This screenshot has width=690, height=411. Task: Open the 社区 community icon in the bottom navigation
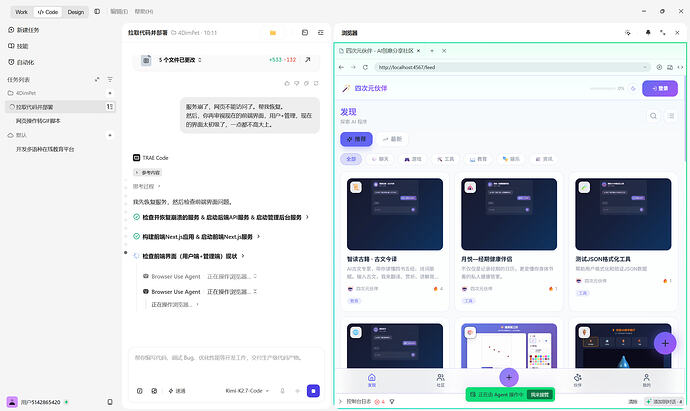440,380
